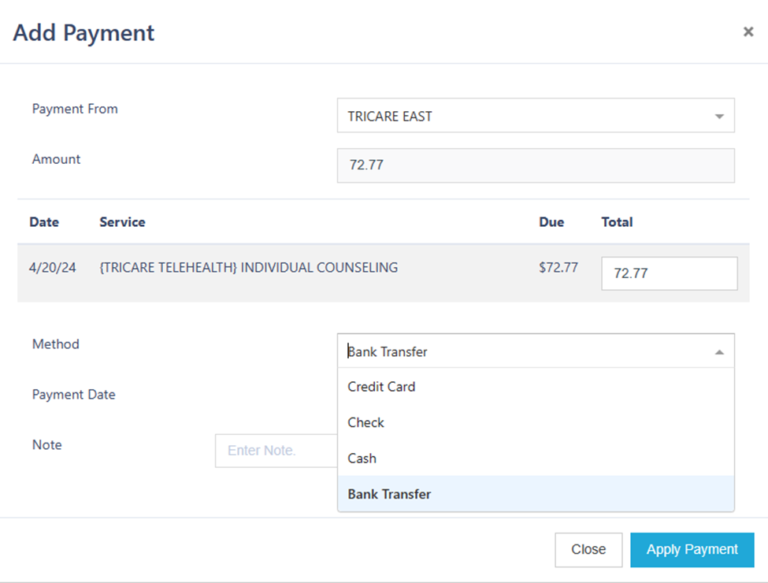The image size is (768, 583).
Task: Choose Check as the payment method
Action: coord(366,423)
